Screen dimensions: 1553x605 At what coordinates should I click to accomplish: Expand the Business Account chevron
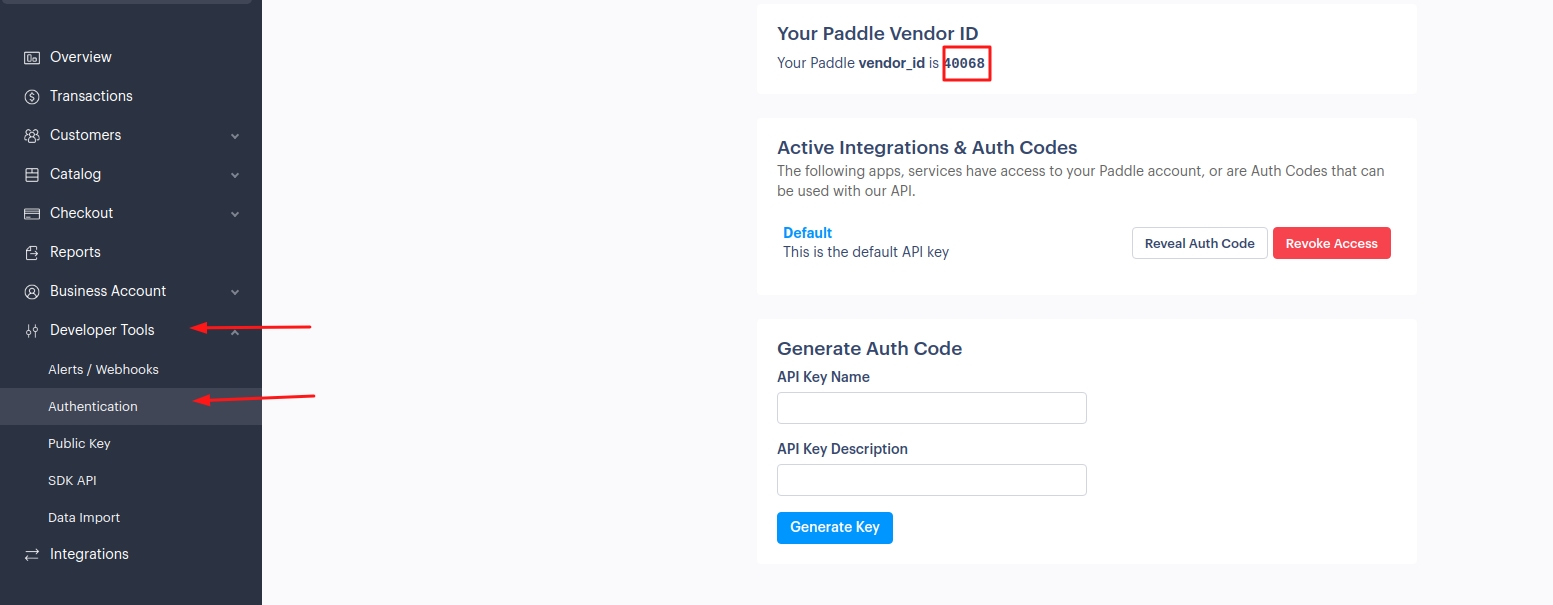pos(235,292)
